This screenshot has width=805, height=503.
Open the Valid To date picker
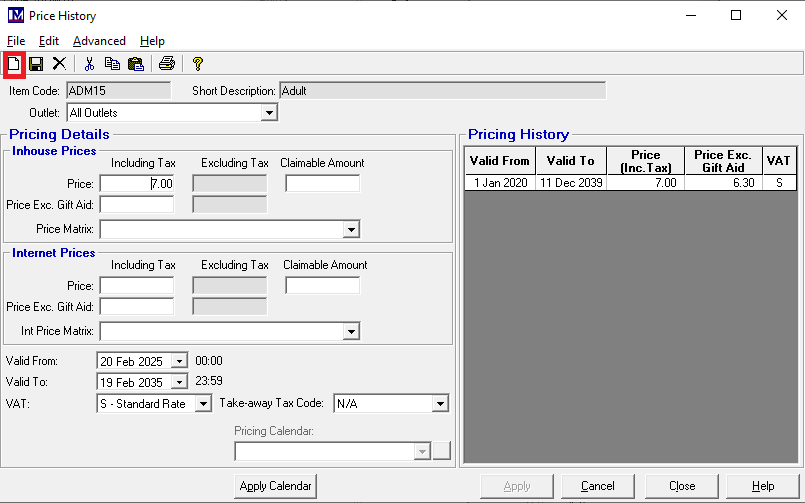tap(179, 382)
